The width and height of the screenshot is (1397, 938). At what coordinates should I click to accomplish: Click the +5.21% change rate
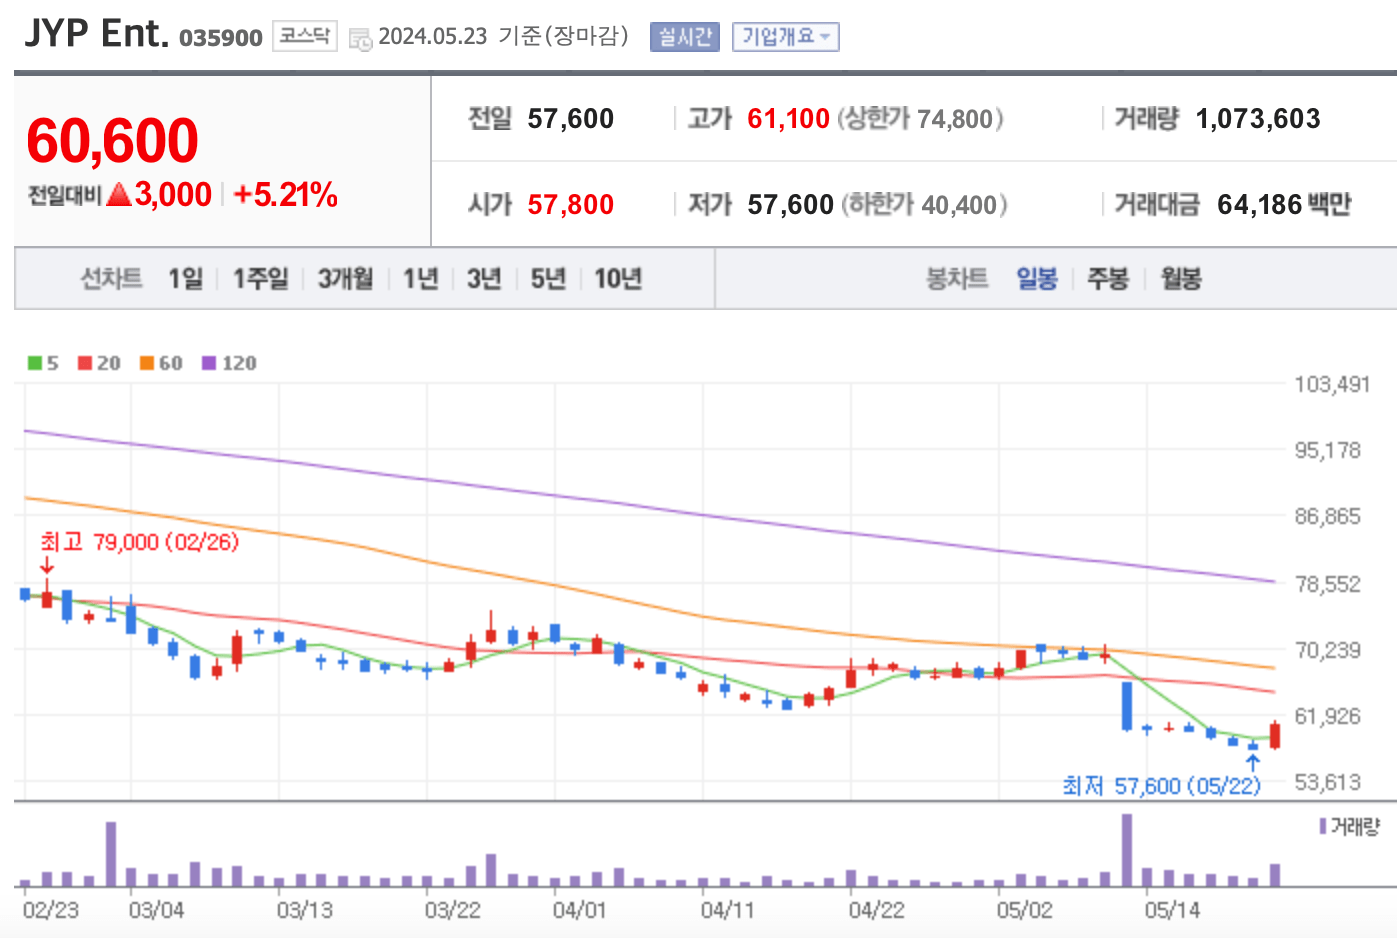pos(285,194)
